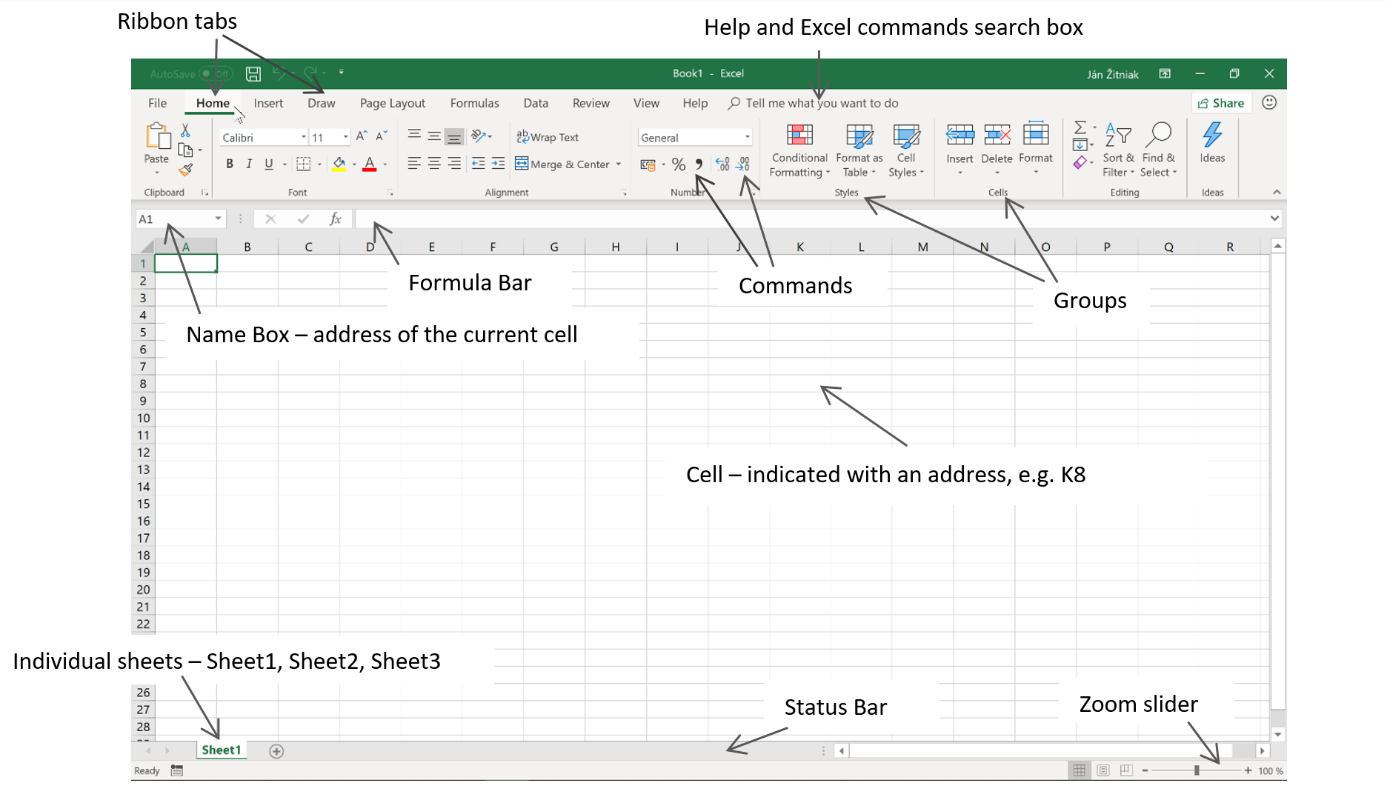Switch to the Review tab
The height and width of the screenshot is (800, 1387).
(591, 103)
